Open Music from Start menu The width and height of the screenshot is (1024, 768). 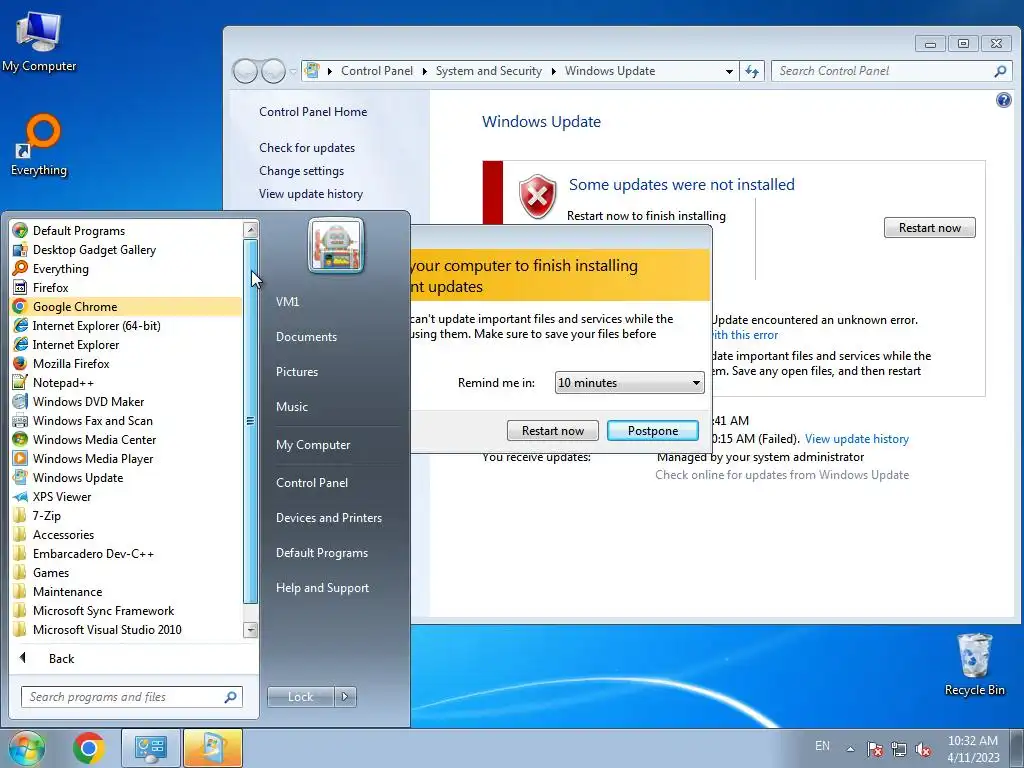click(x=291, y=406)
